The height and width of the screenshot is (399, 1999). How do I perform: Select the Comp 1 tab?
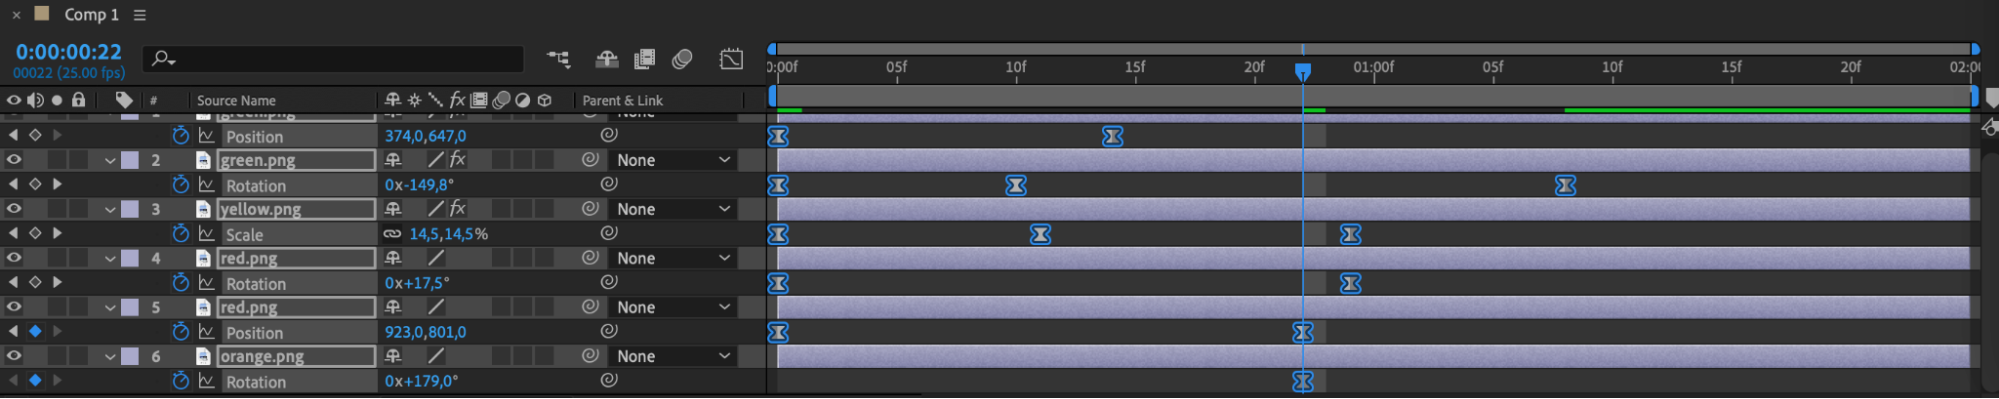(x=90, y=14)
